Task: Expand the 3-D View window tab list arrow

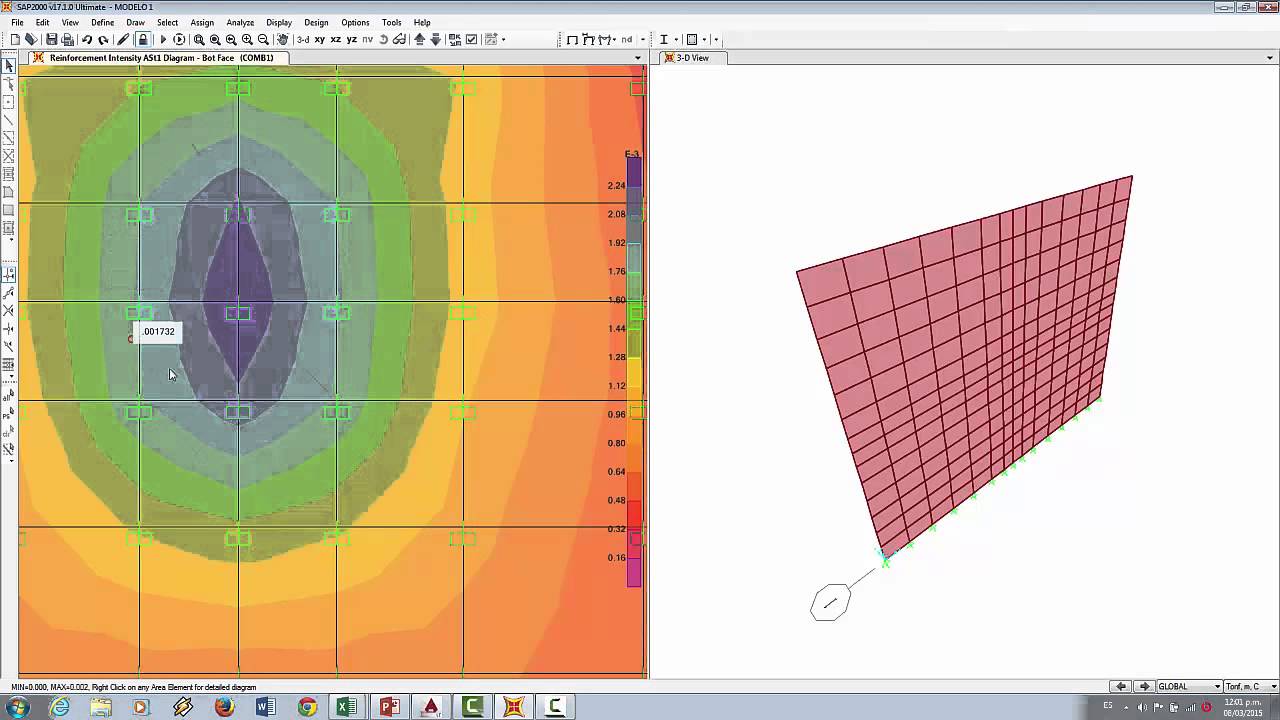Action: (1268, 58)
